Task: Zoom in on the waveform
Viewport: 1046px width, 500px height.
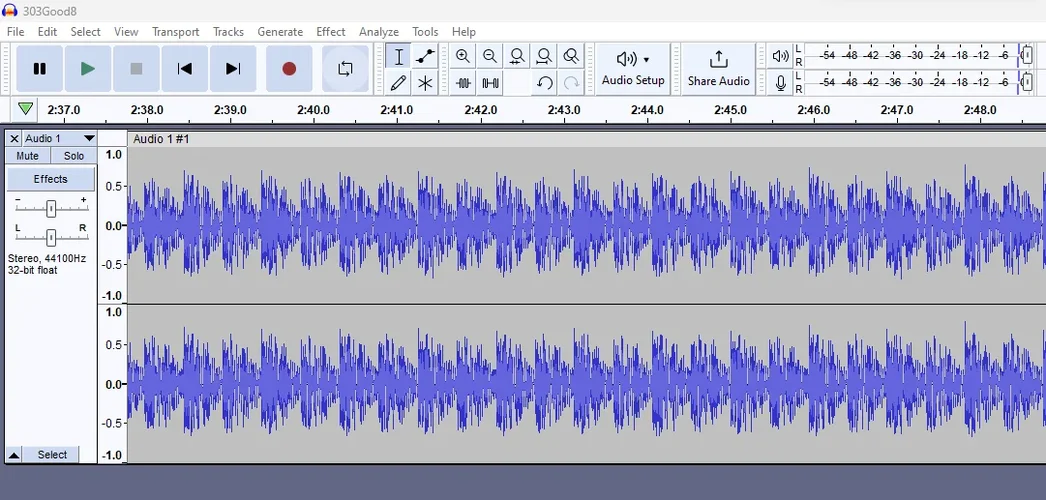Action: pos(463,57)
